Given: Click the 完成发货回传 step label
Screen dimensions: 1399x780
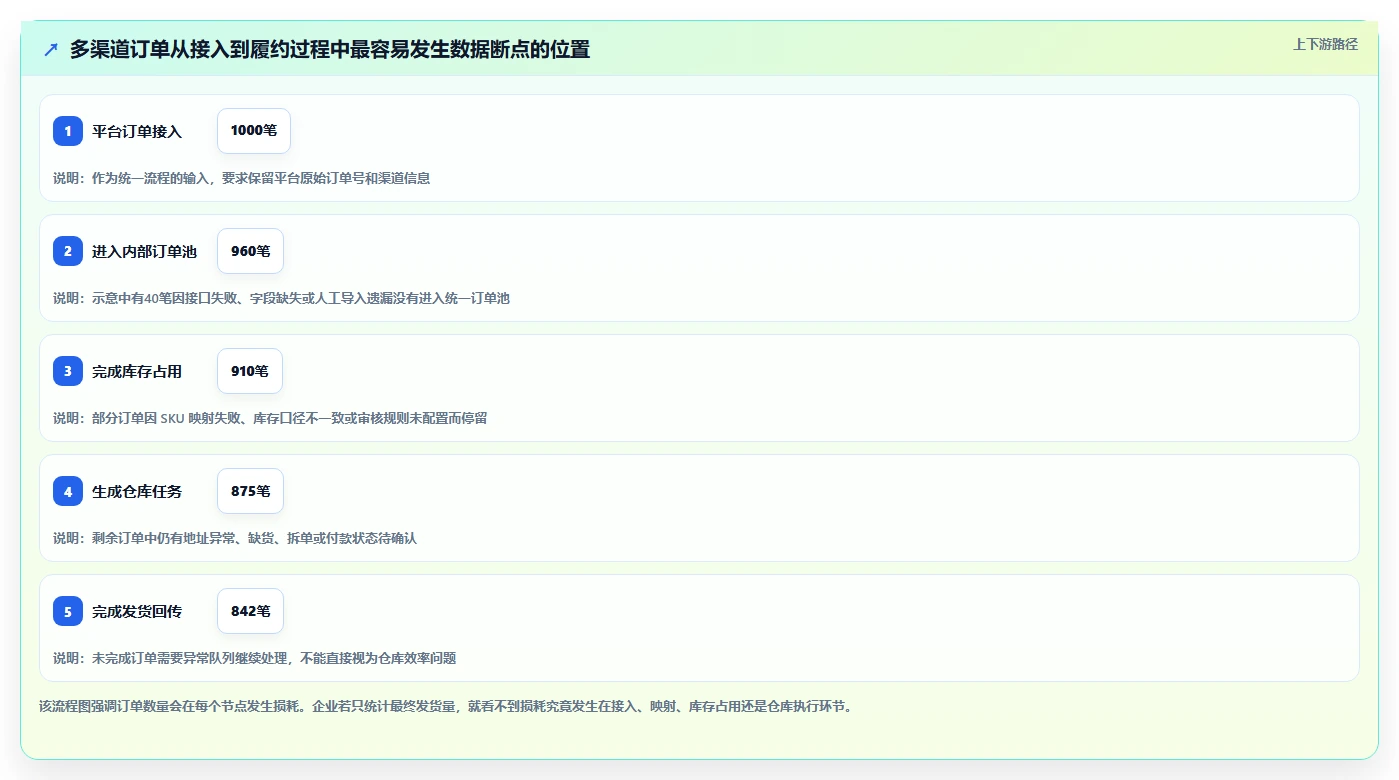Looking at the screenshot, I should (x=137, y=611).
